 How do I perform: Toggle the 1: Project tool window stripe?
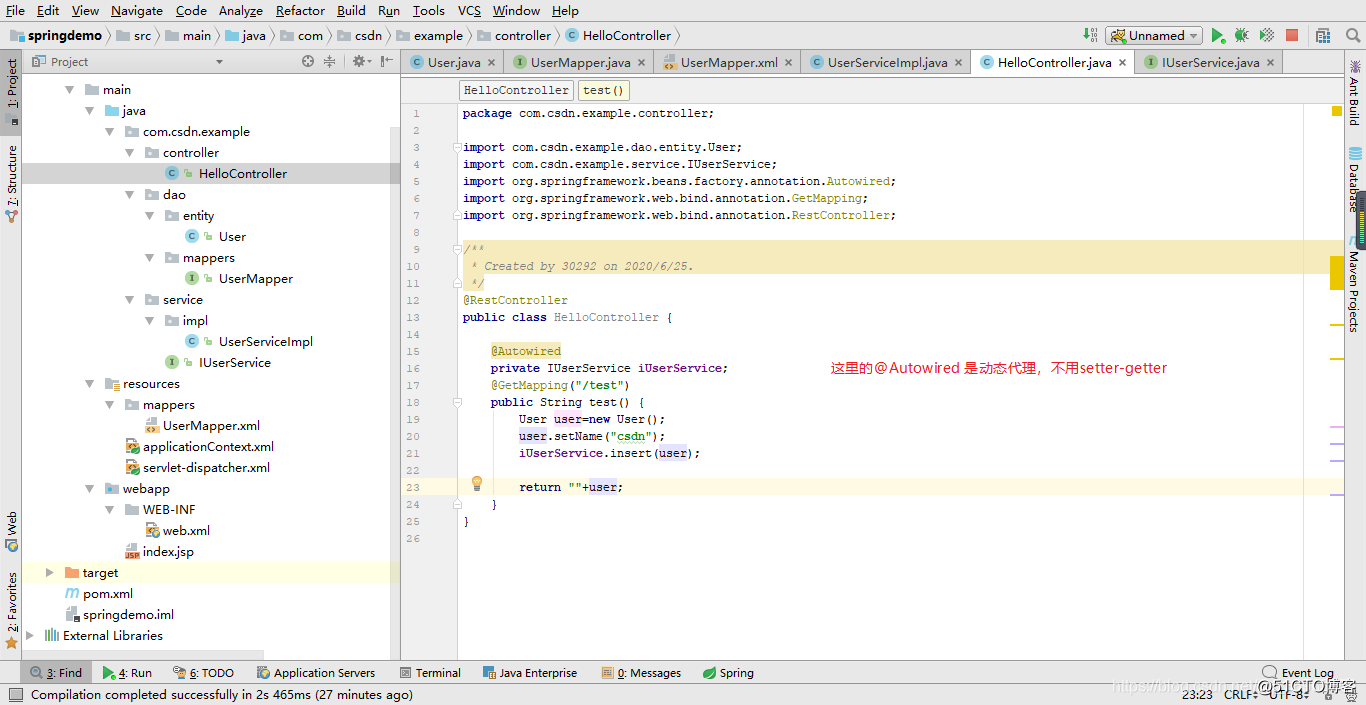pos(11,91)
